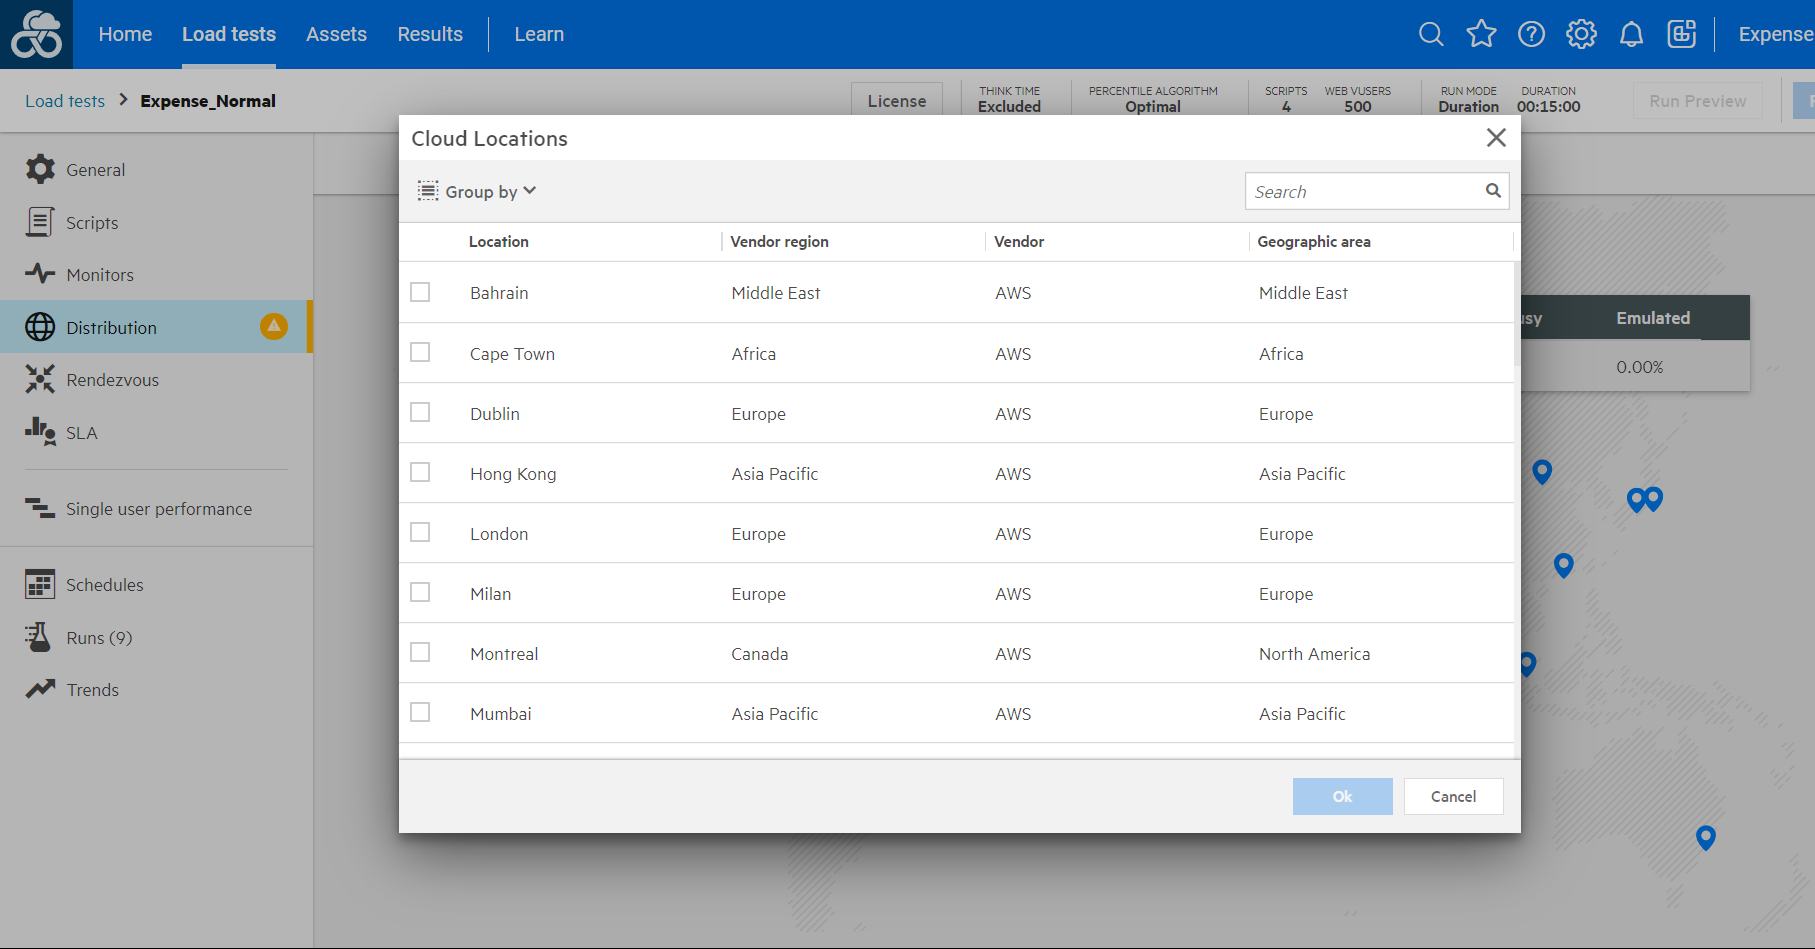Open settings gear in top bar
The height and width of the screenshot is (949, 1815).
[x=1581, y=34]
